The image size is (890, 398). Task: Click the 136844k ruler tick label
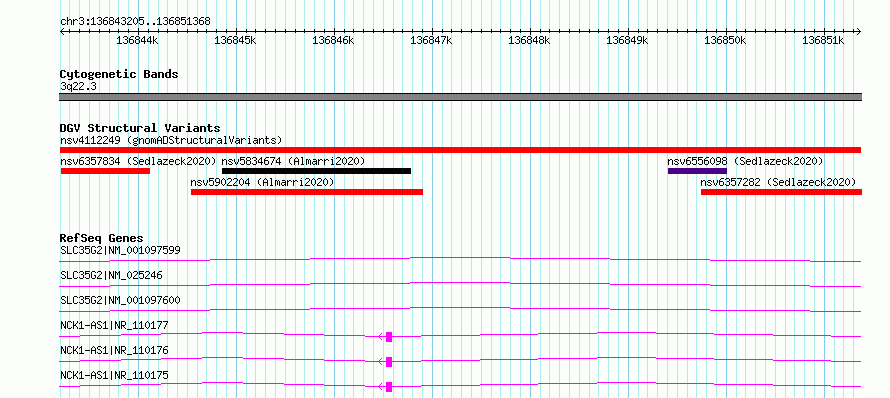click(137, 40)
